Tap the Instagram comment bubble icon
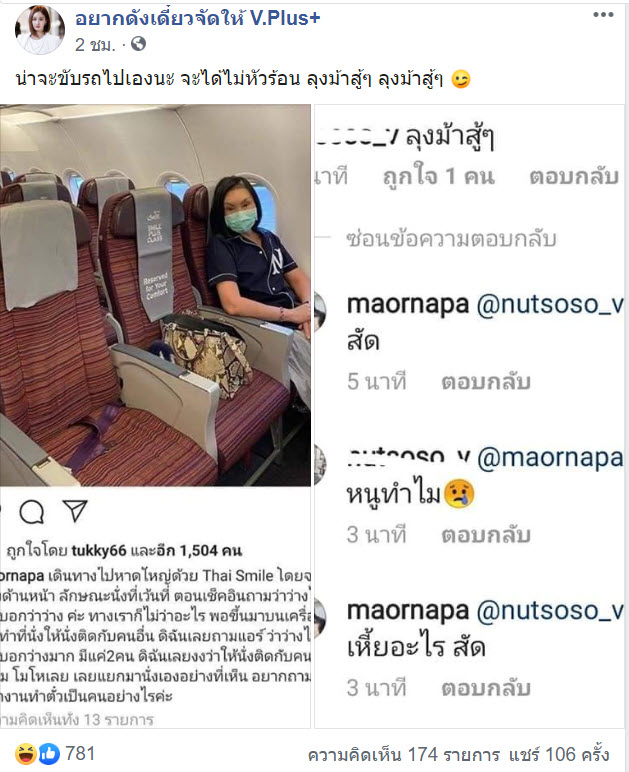Viewport: 629px width, 772px height. pos(31,512)
